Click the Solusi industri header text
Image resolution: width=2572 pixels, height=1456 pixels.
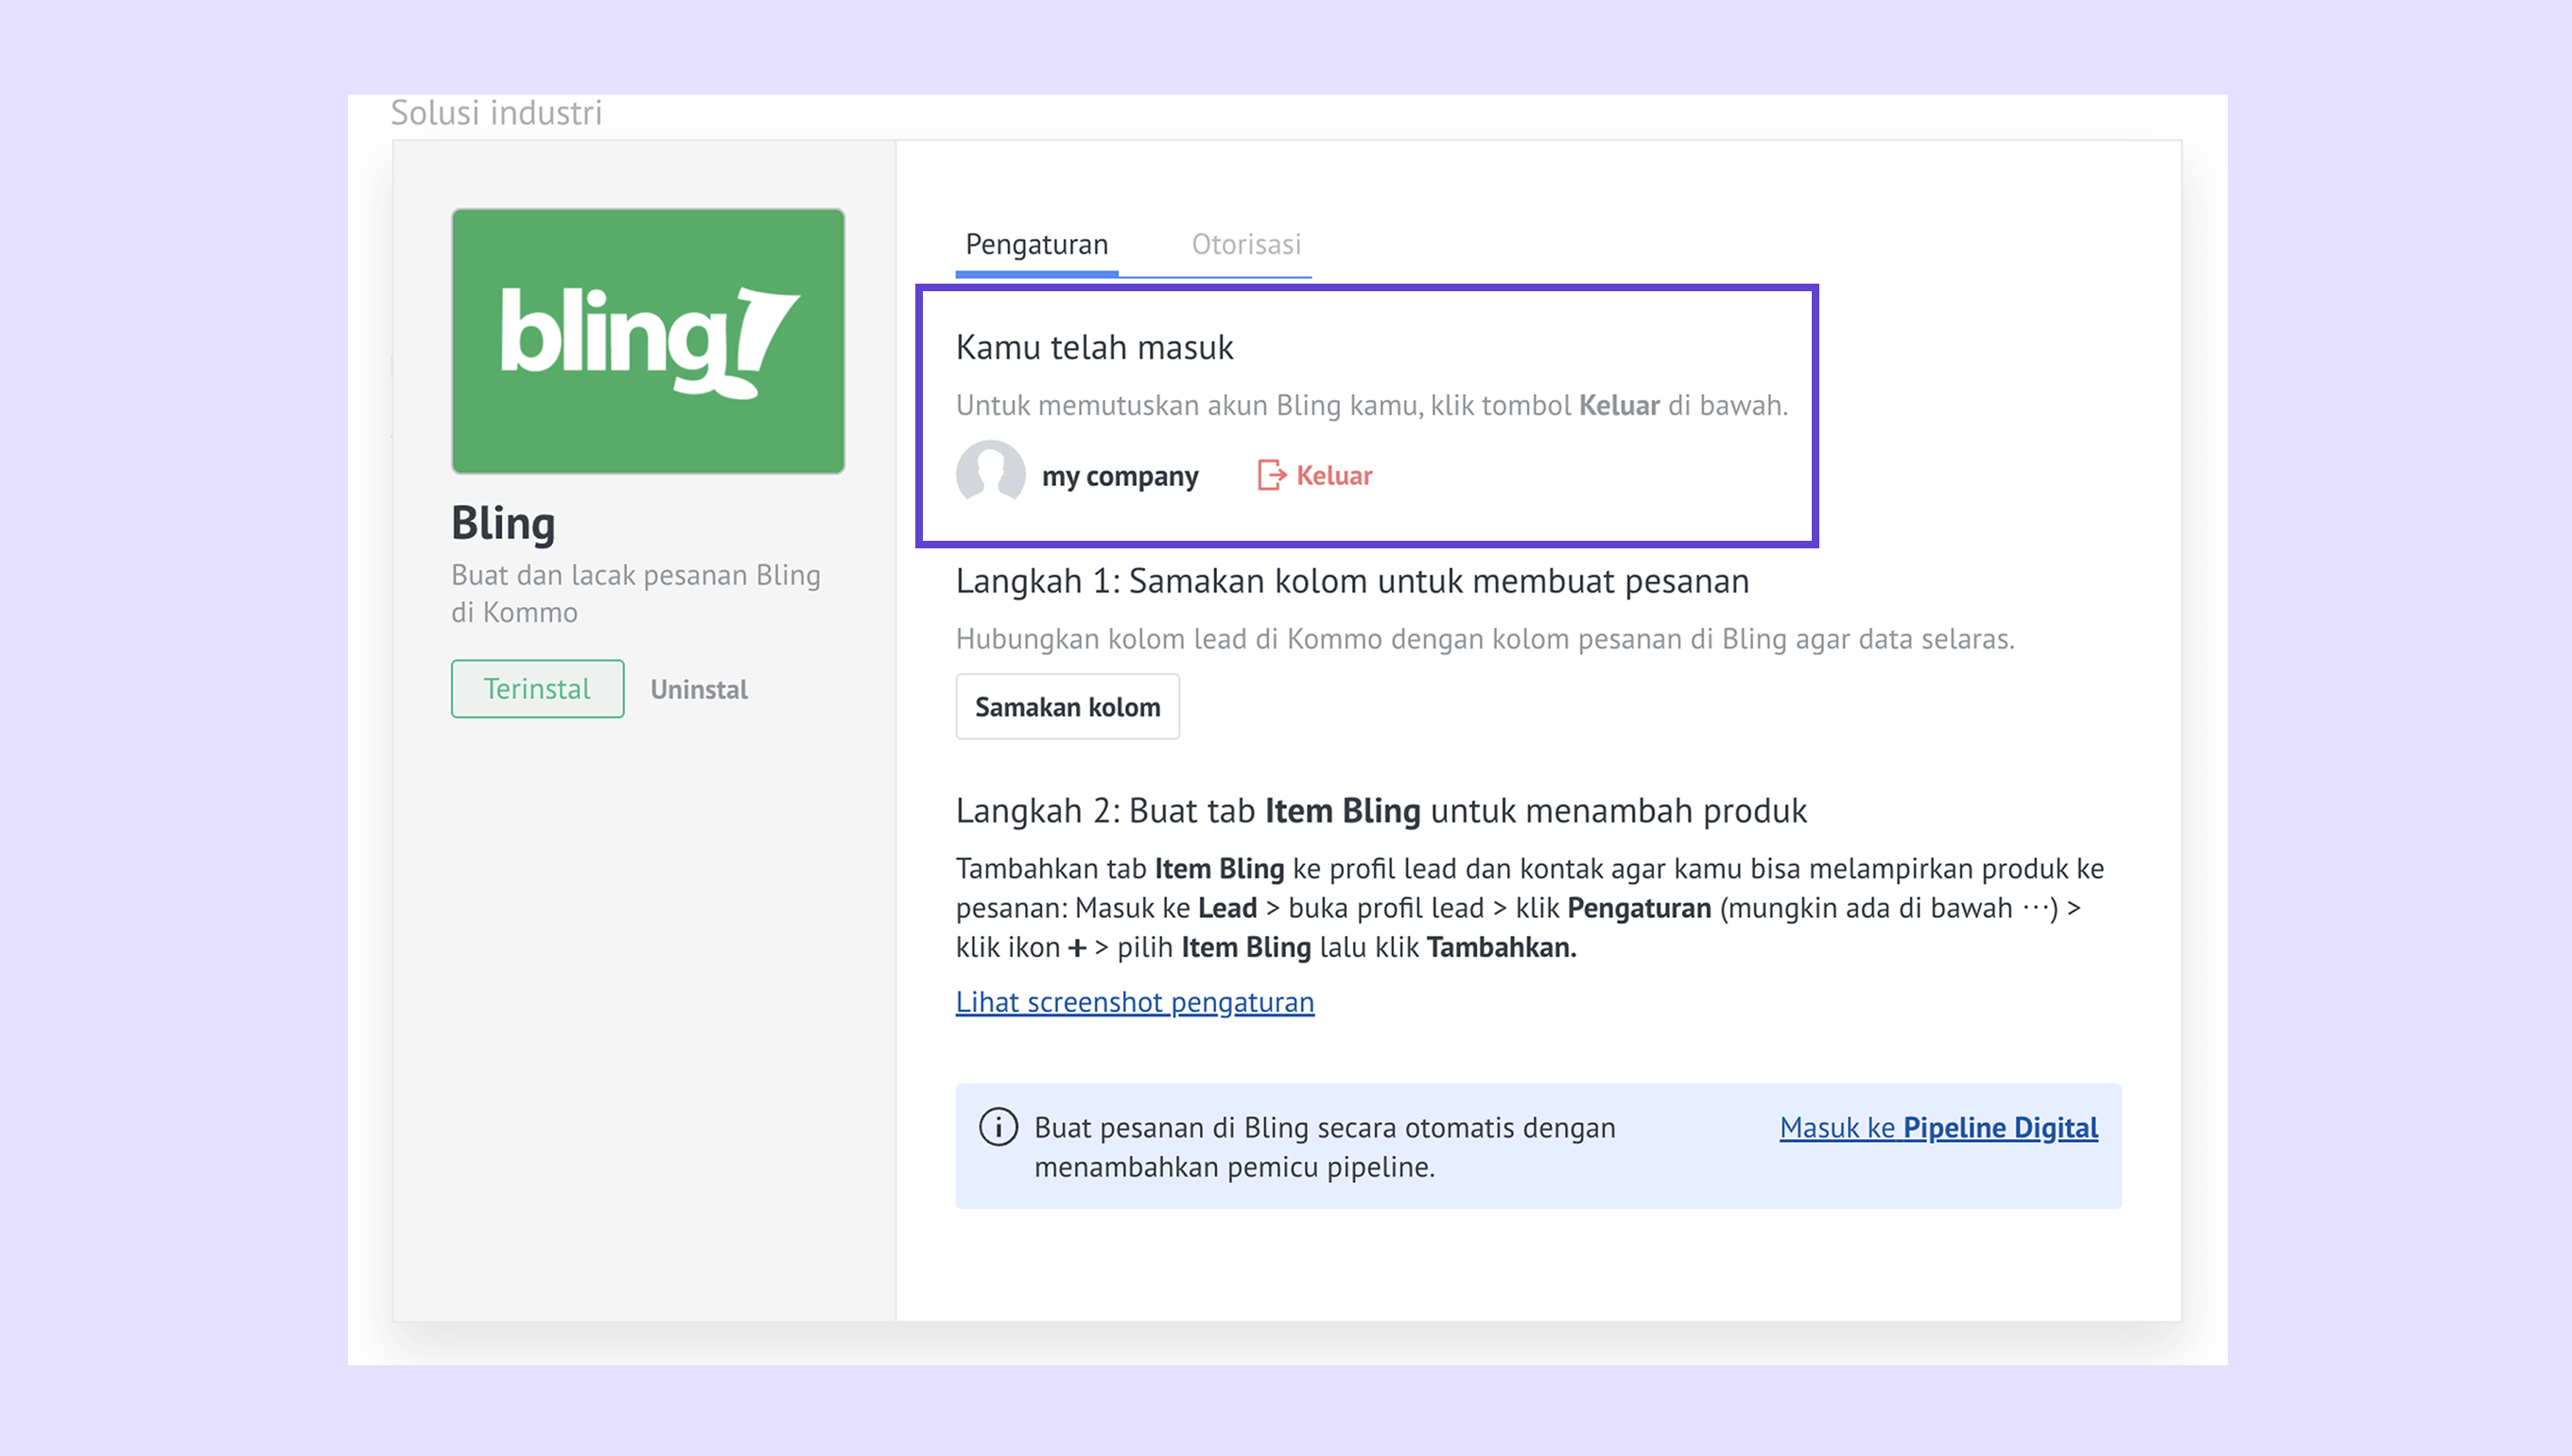[497, 113]
